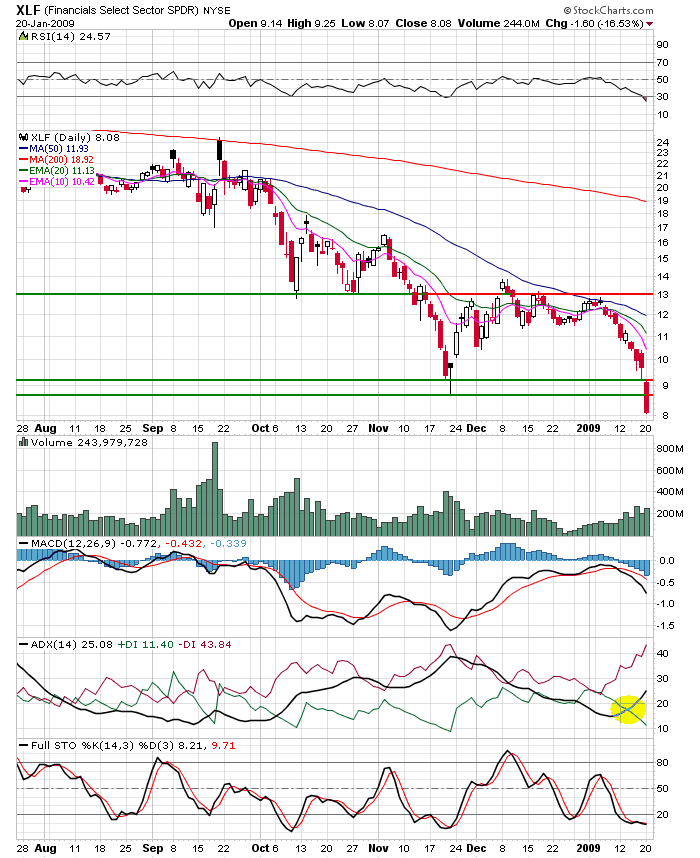Click the ADX(14) 25.08 label

point(72,645)
